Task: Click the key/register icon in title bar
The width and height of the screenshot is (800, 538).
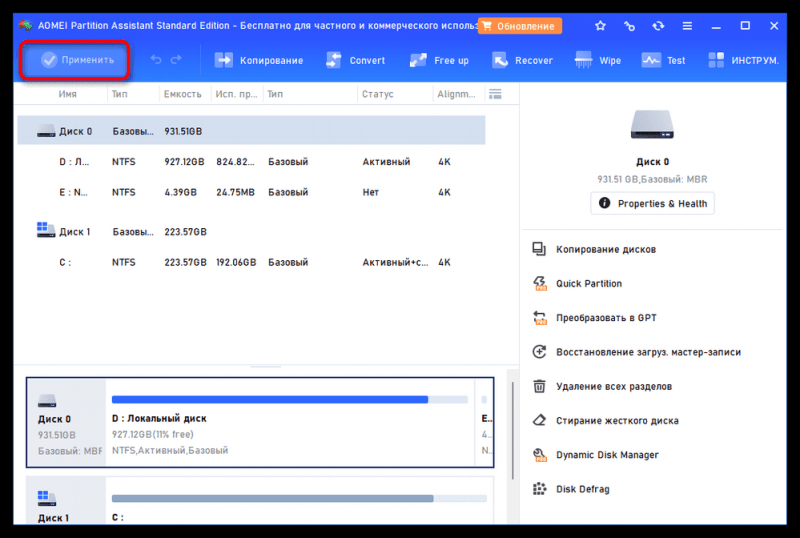Action: [x=630, y=26]
